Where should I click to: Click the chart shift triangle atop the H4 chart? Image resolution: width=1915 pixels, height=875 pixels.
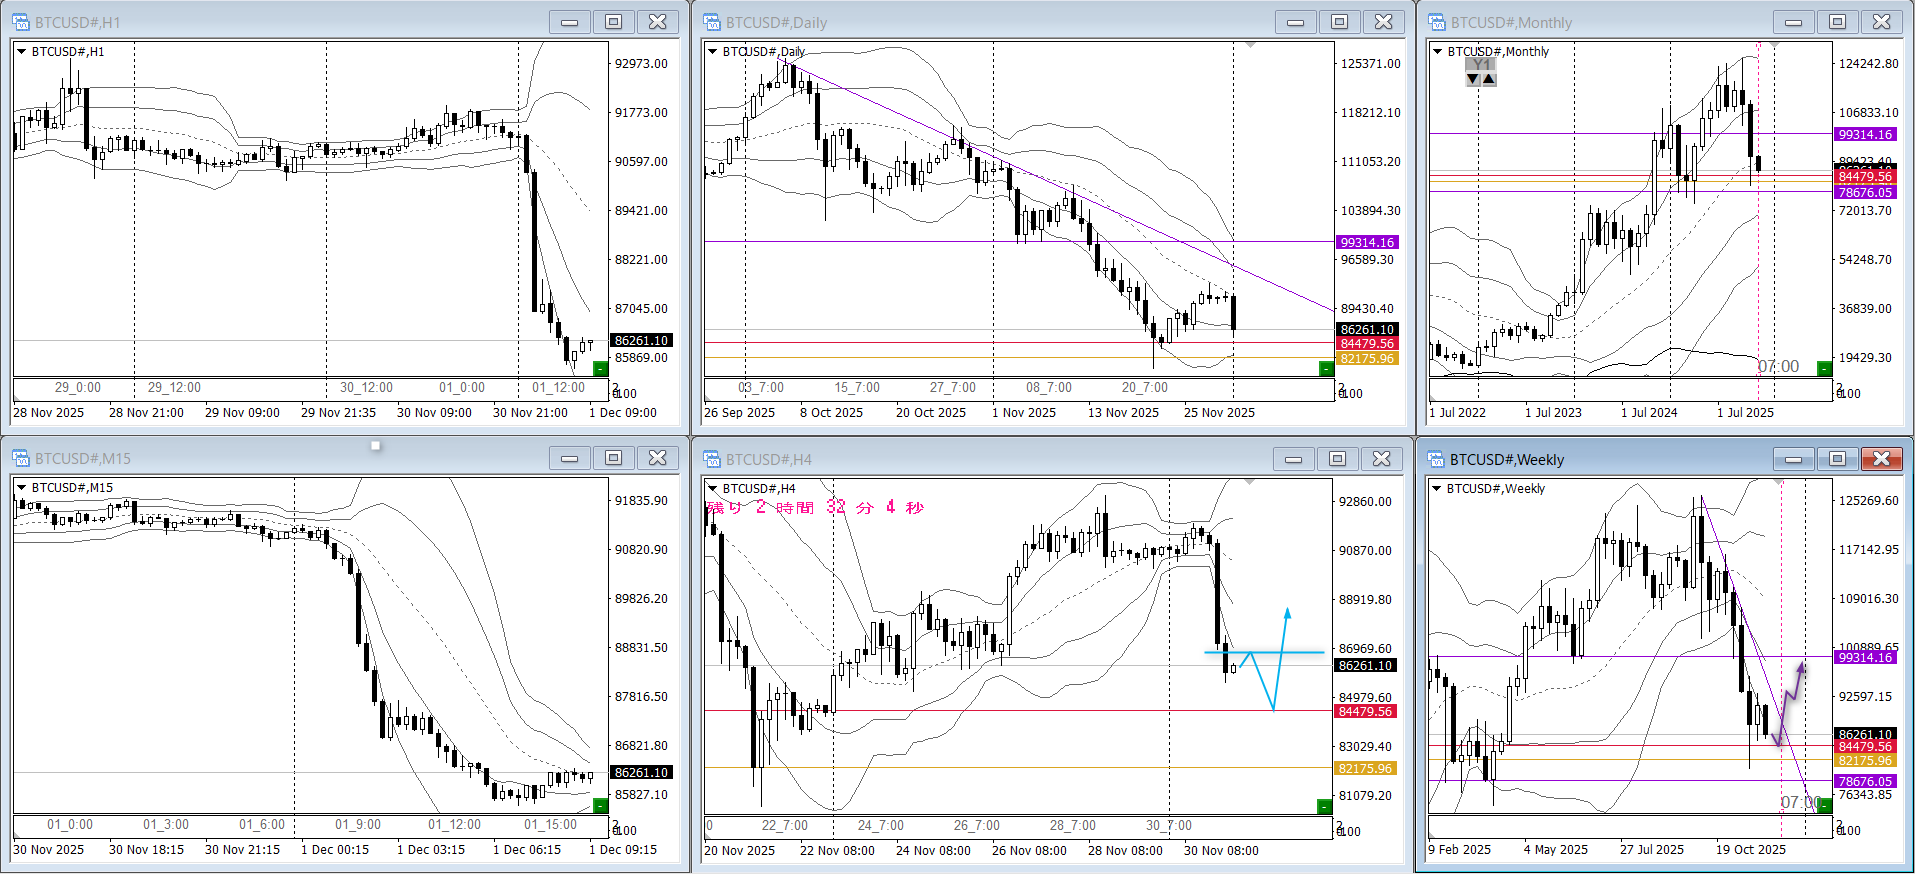[x=1249, y=483]
